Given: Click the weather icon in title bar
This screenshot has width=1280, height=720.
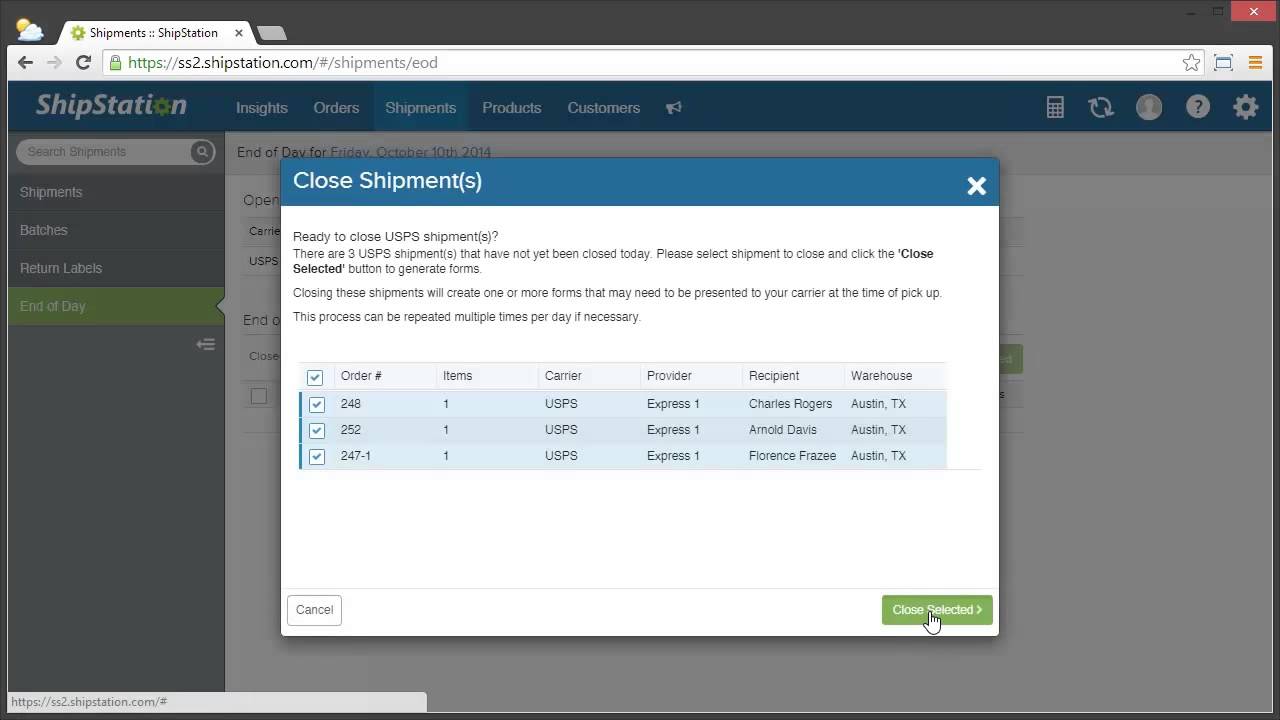Looking at the screenshot, I should pos(29,30).
